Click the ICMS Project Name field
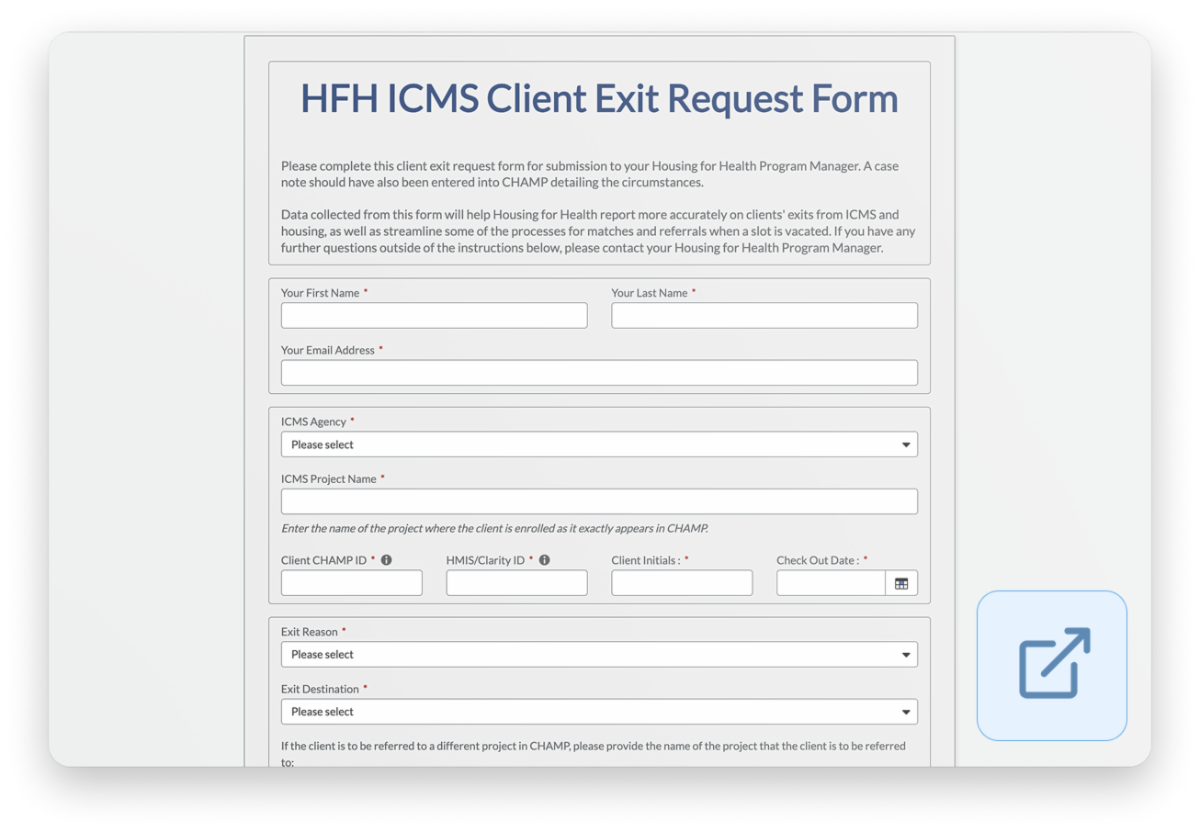This screenshot has height=832, width=1200. coord(599,500)
